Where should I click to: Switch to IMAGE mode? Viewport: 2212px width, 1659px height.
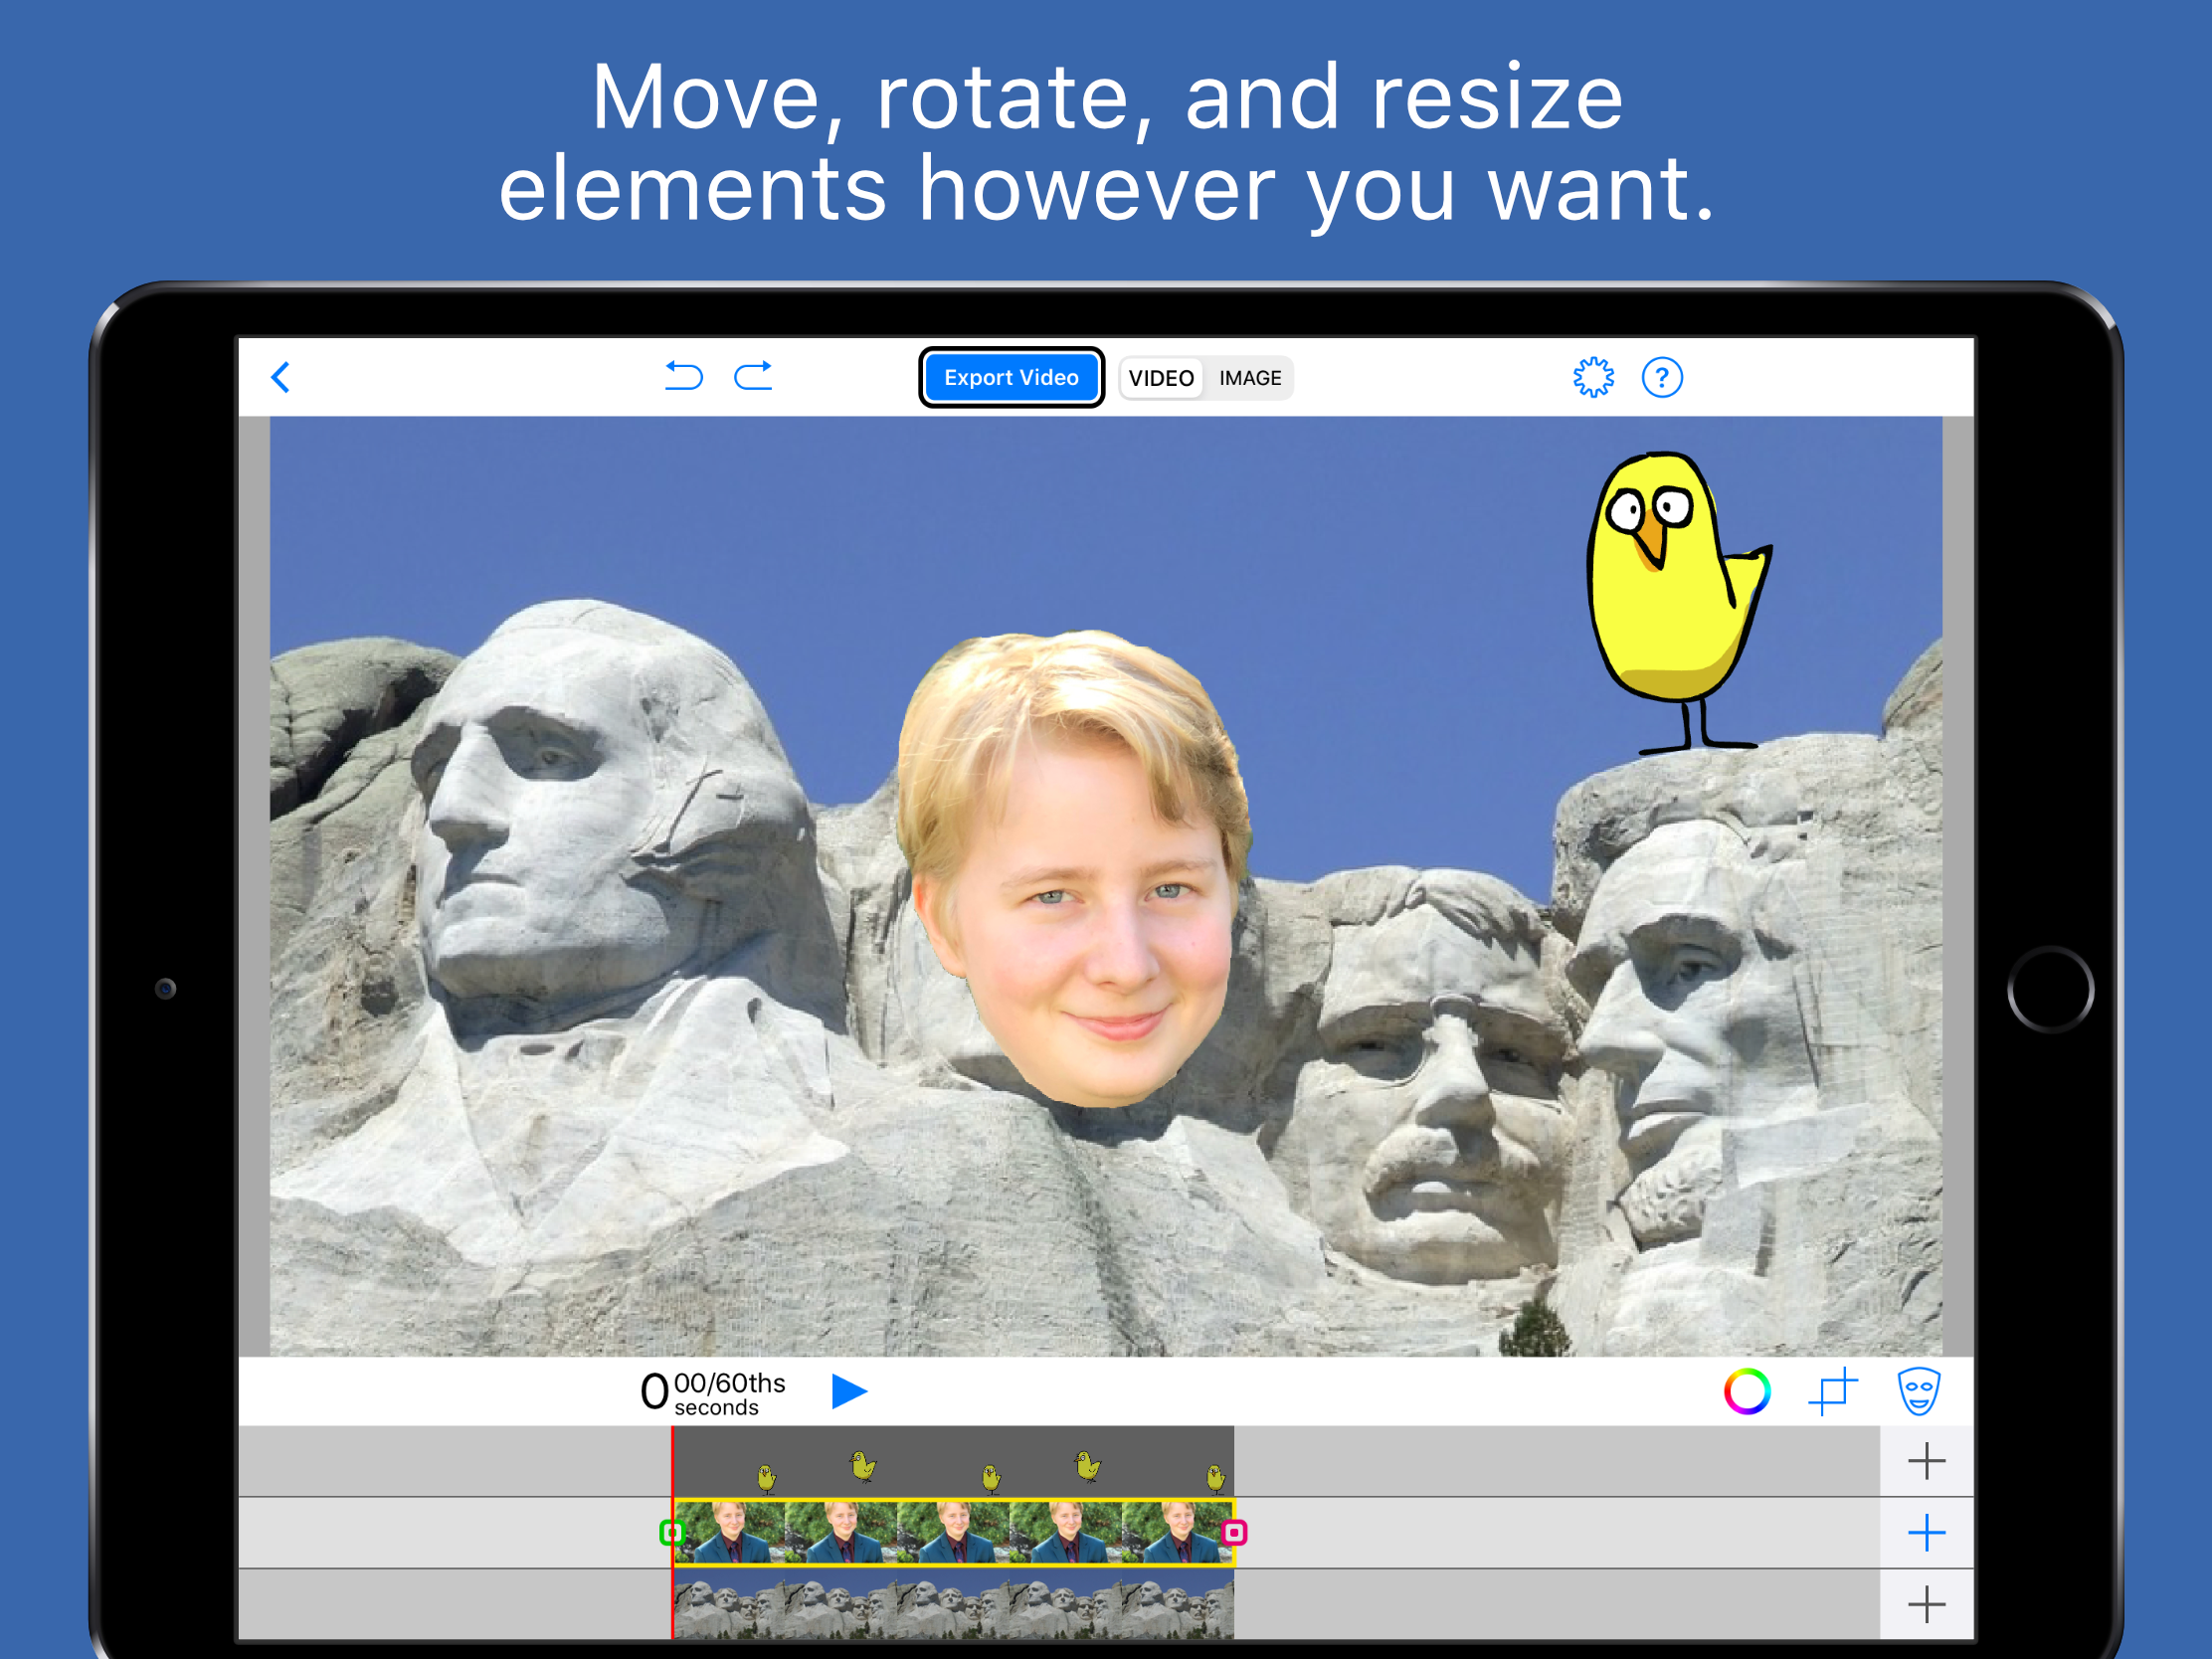[x=1249, y=378]
